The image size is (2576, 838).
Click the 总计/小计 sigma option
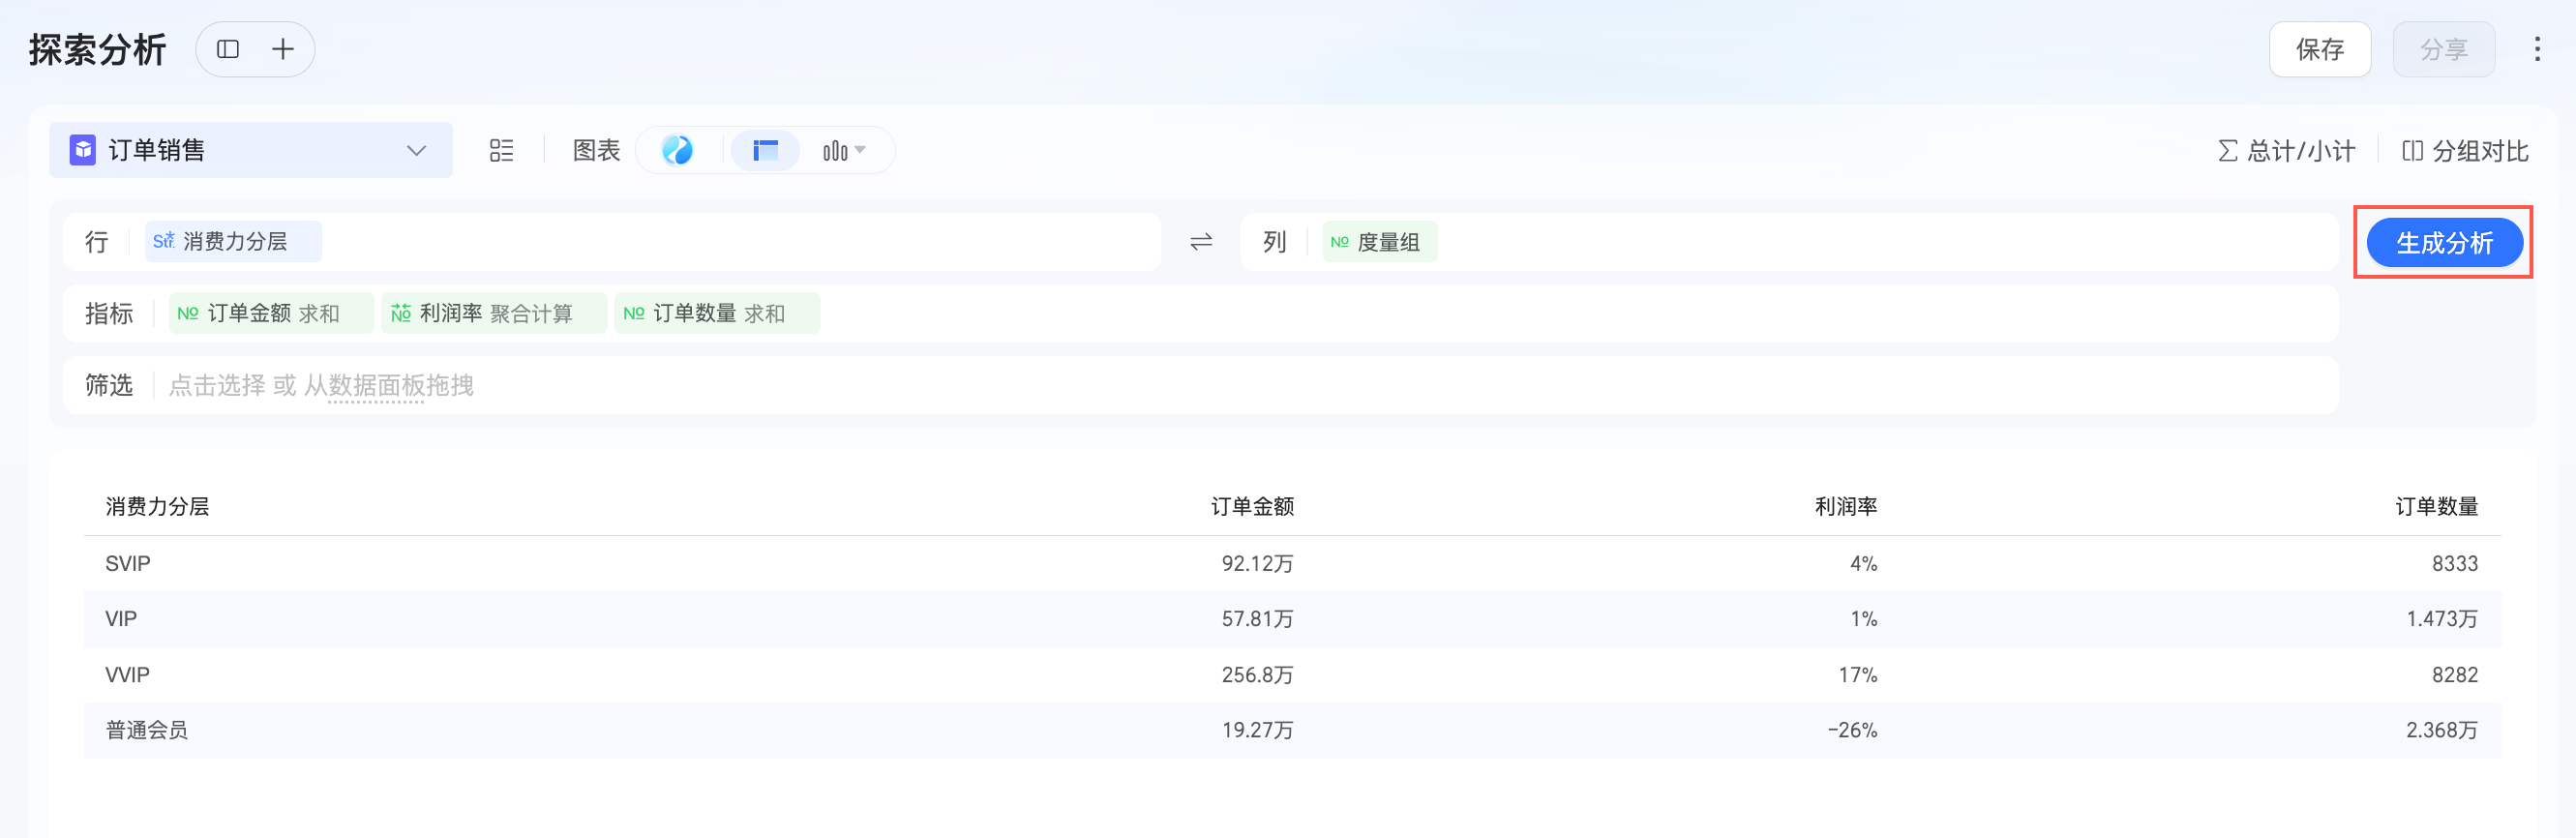click(2287, 151)
